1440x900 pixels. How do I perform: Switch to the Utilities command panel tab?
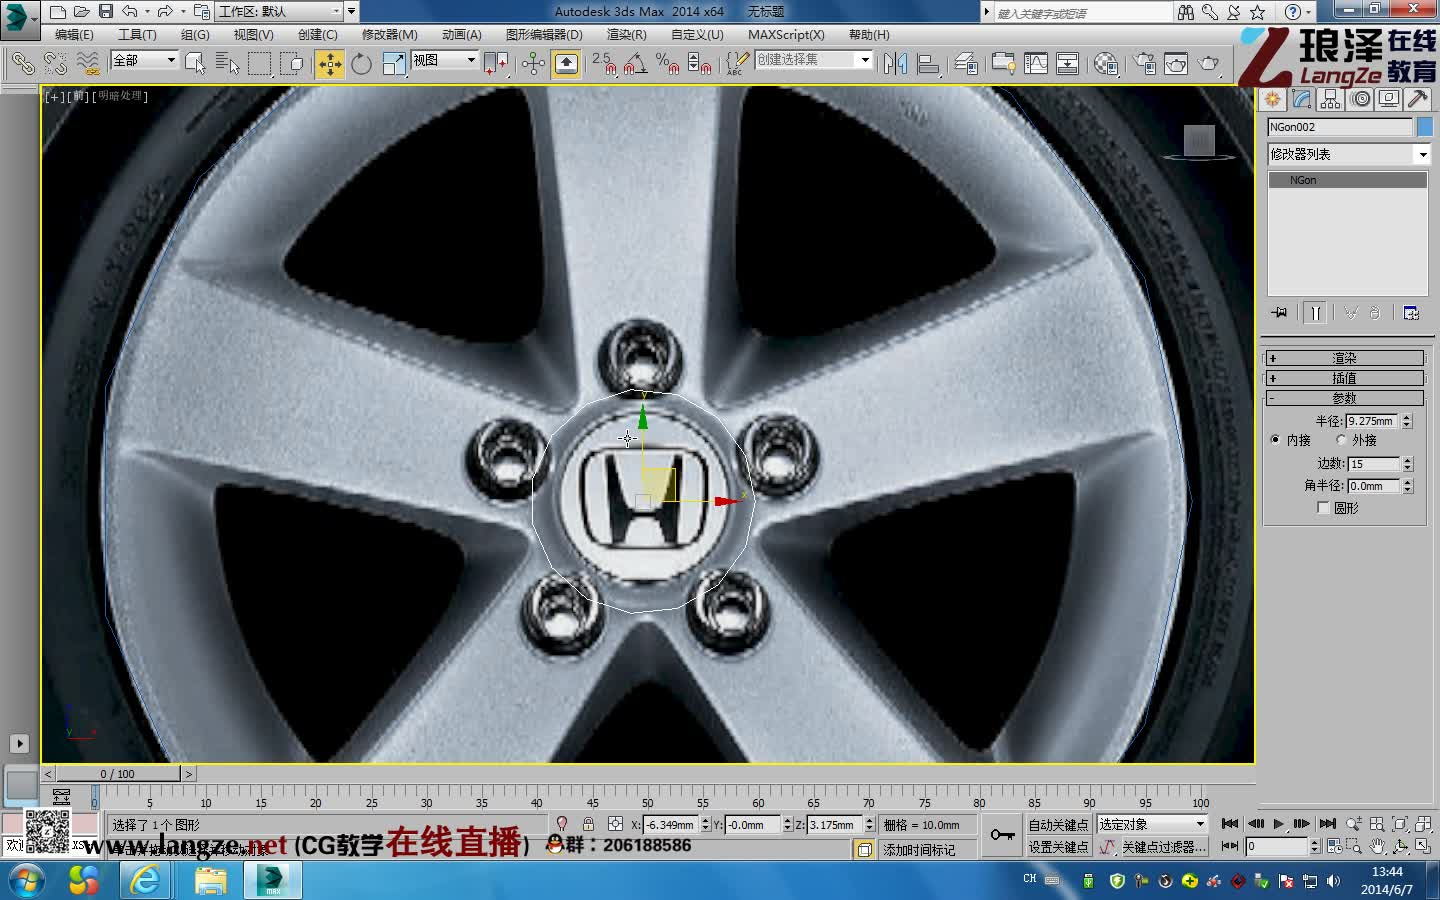(1417, 99)
